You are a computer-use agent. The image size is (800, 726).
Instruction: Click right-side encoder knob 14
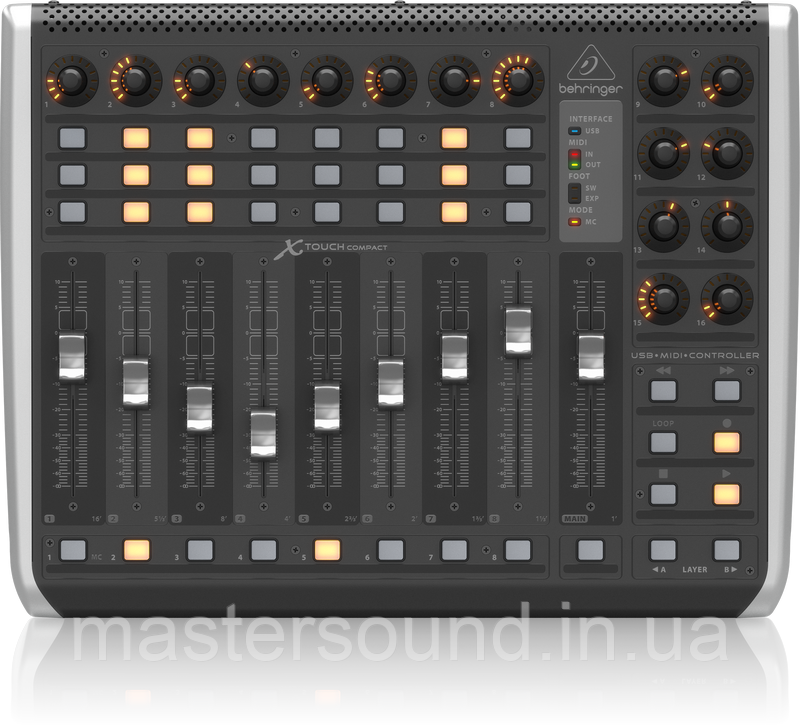[727, 226]
